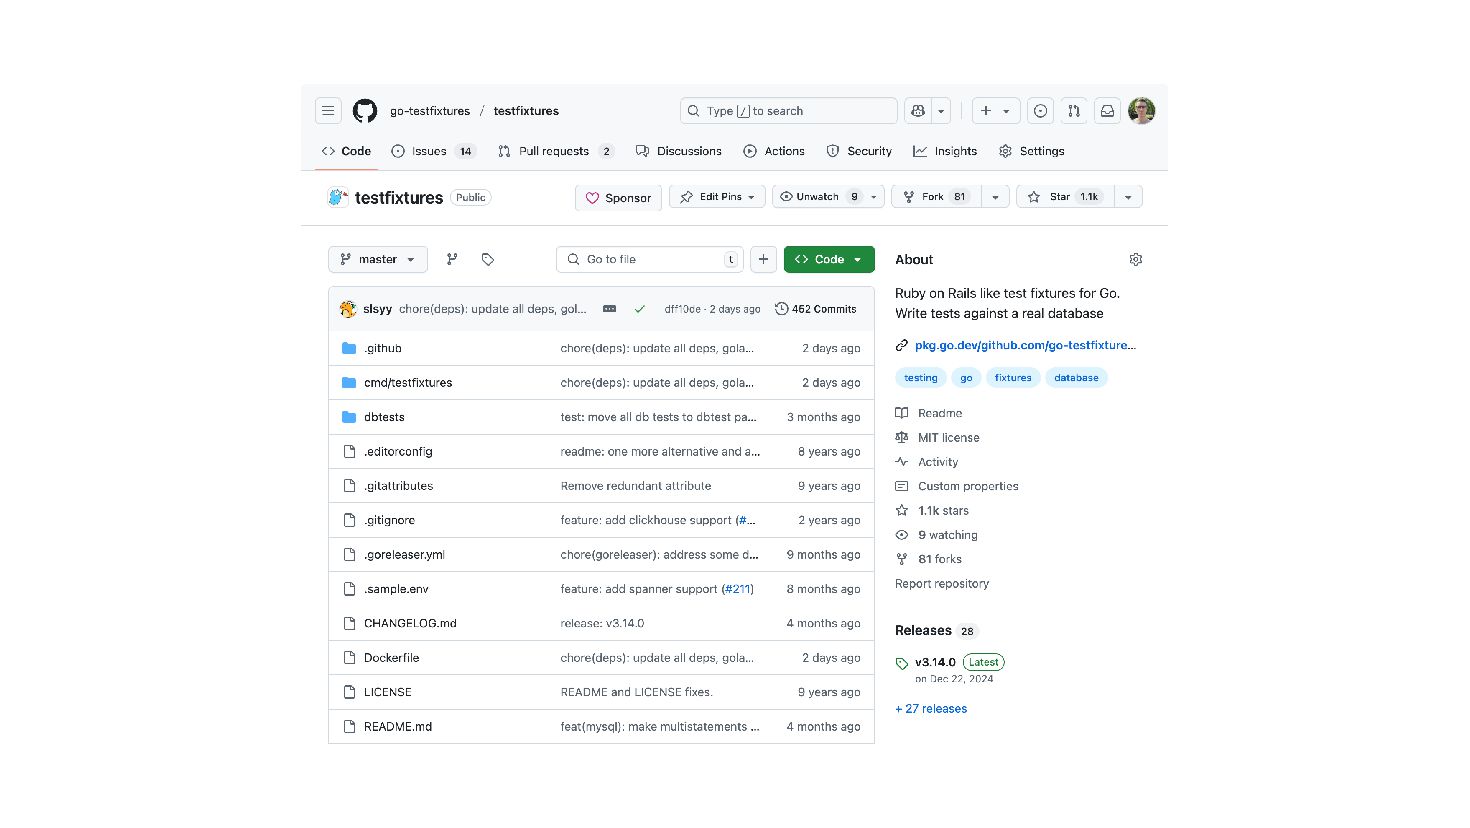Open the .gitignore file
Image resolution: width=1470 pixels, height=828 pixels.
pos(389,520)
